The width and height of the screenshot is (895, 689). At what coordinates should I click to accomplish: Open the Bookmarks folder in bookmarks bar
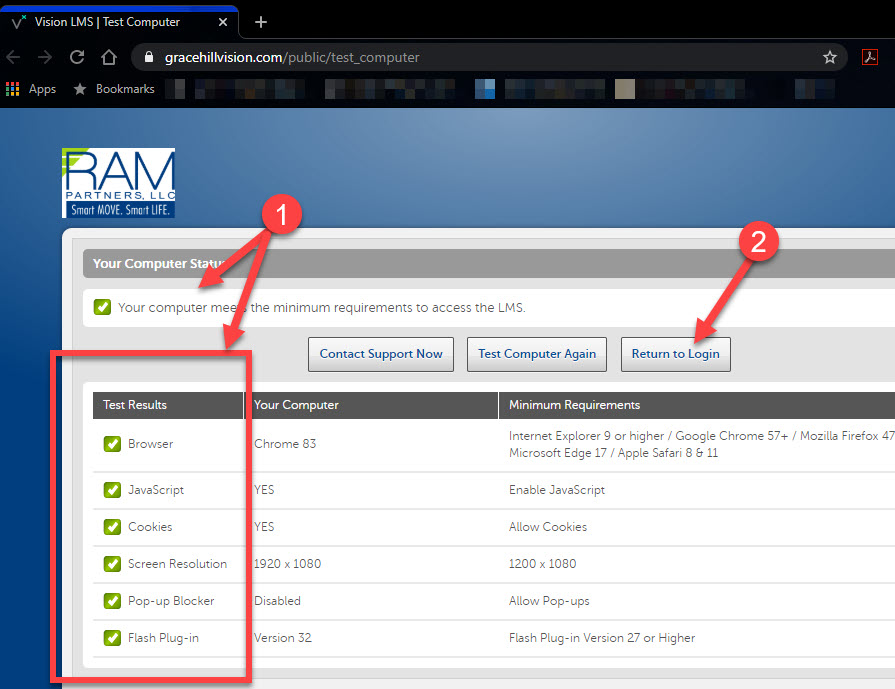pos(114,89)
